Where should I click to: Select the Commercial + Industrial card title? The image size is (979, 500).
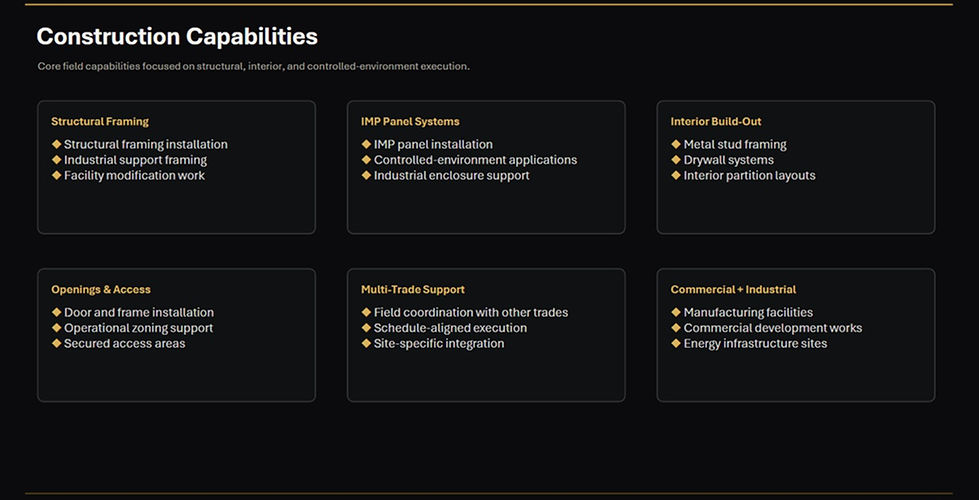click(733, 289)
